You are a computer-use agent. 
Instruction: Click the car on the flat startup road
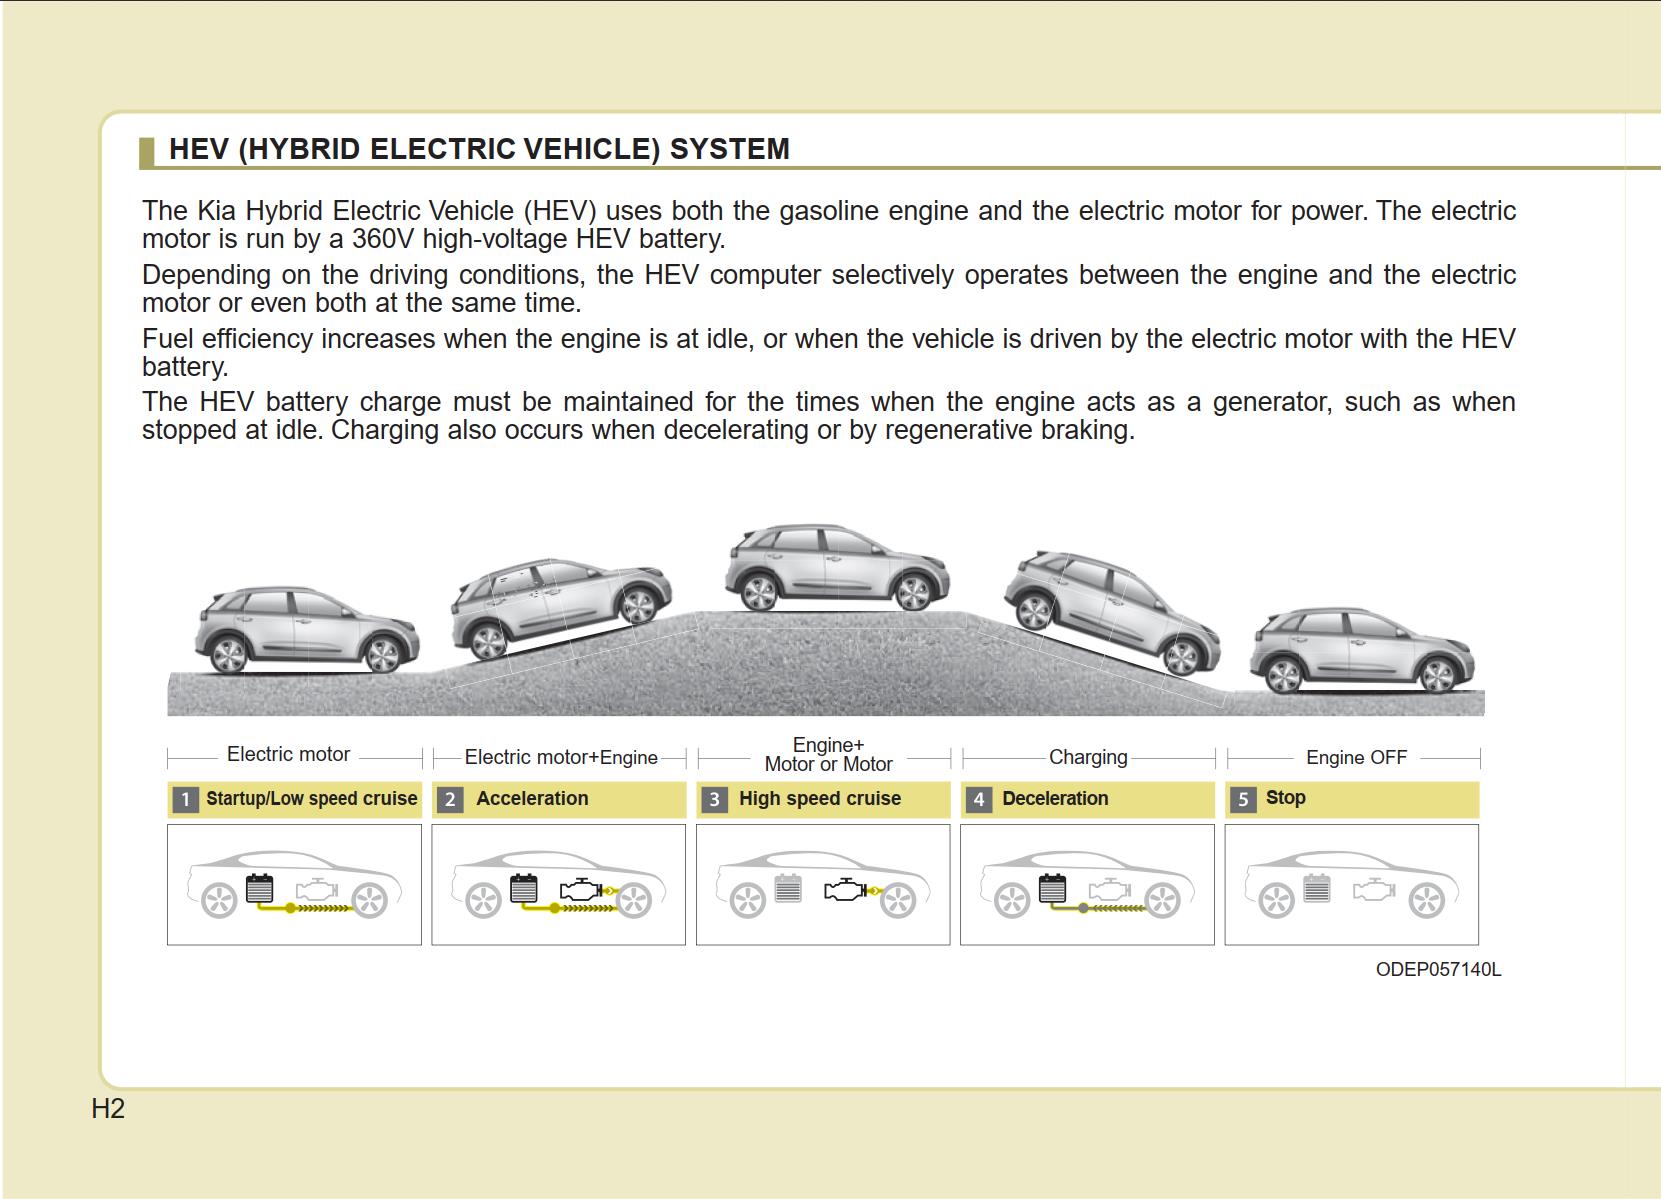tap(306, 630)
